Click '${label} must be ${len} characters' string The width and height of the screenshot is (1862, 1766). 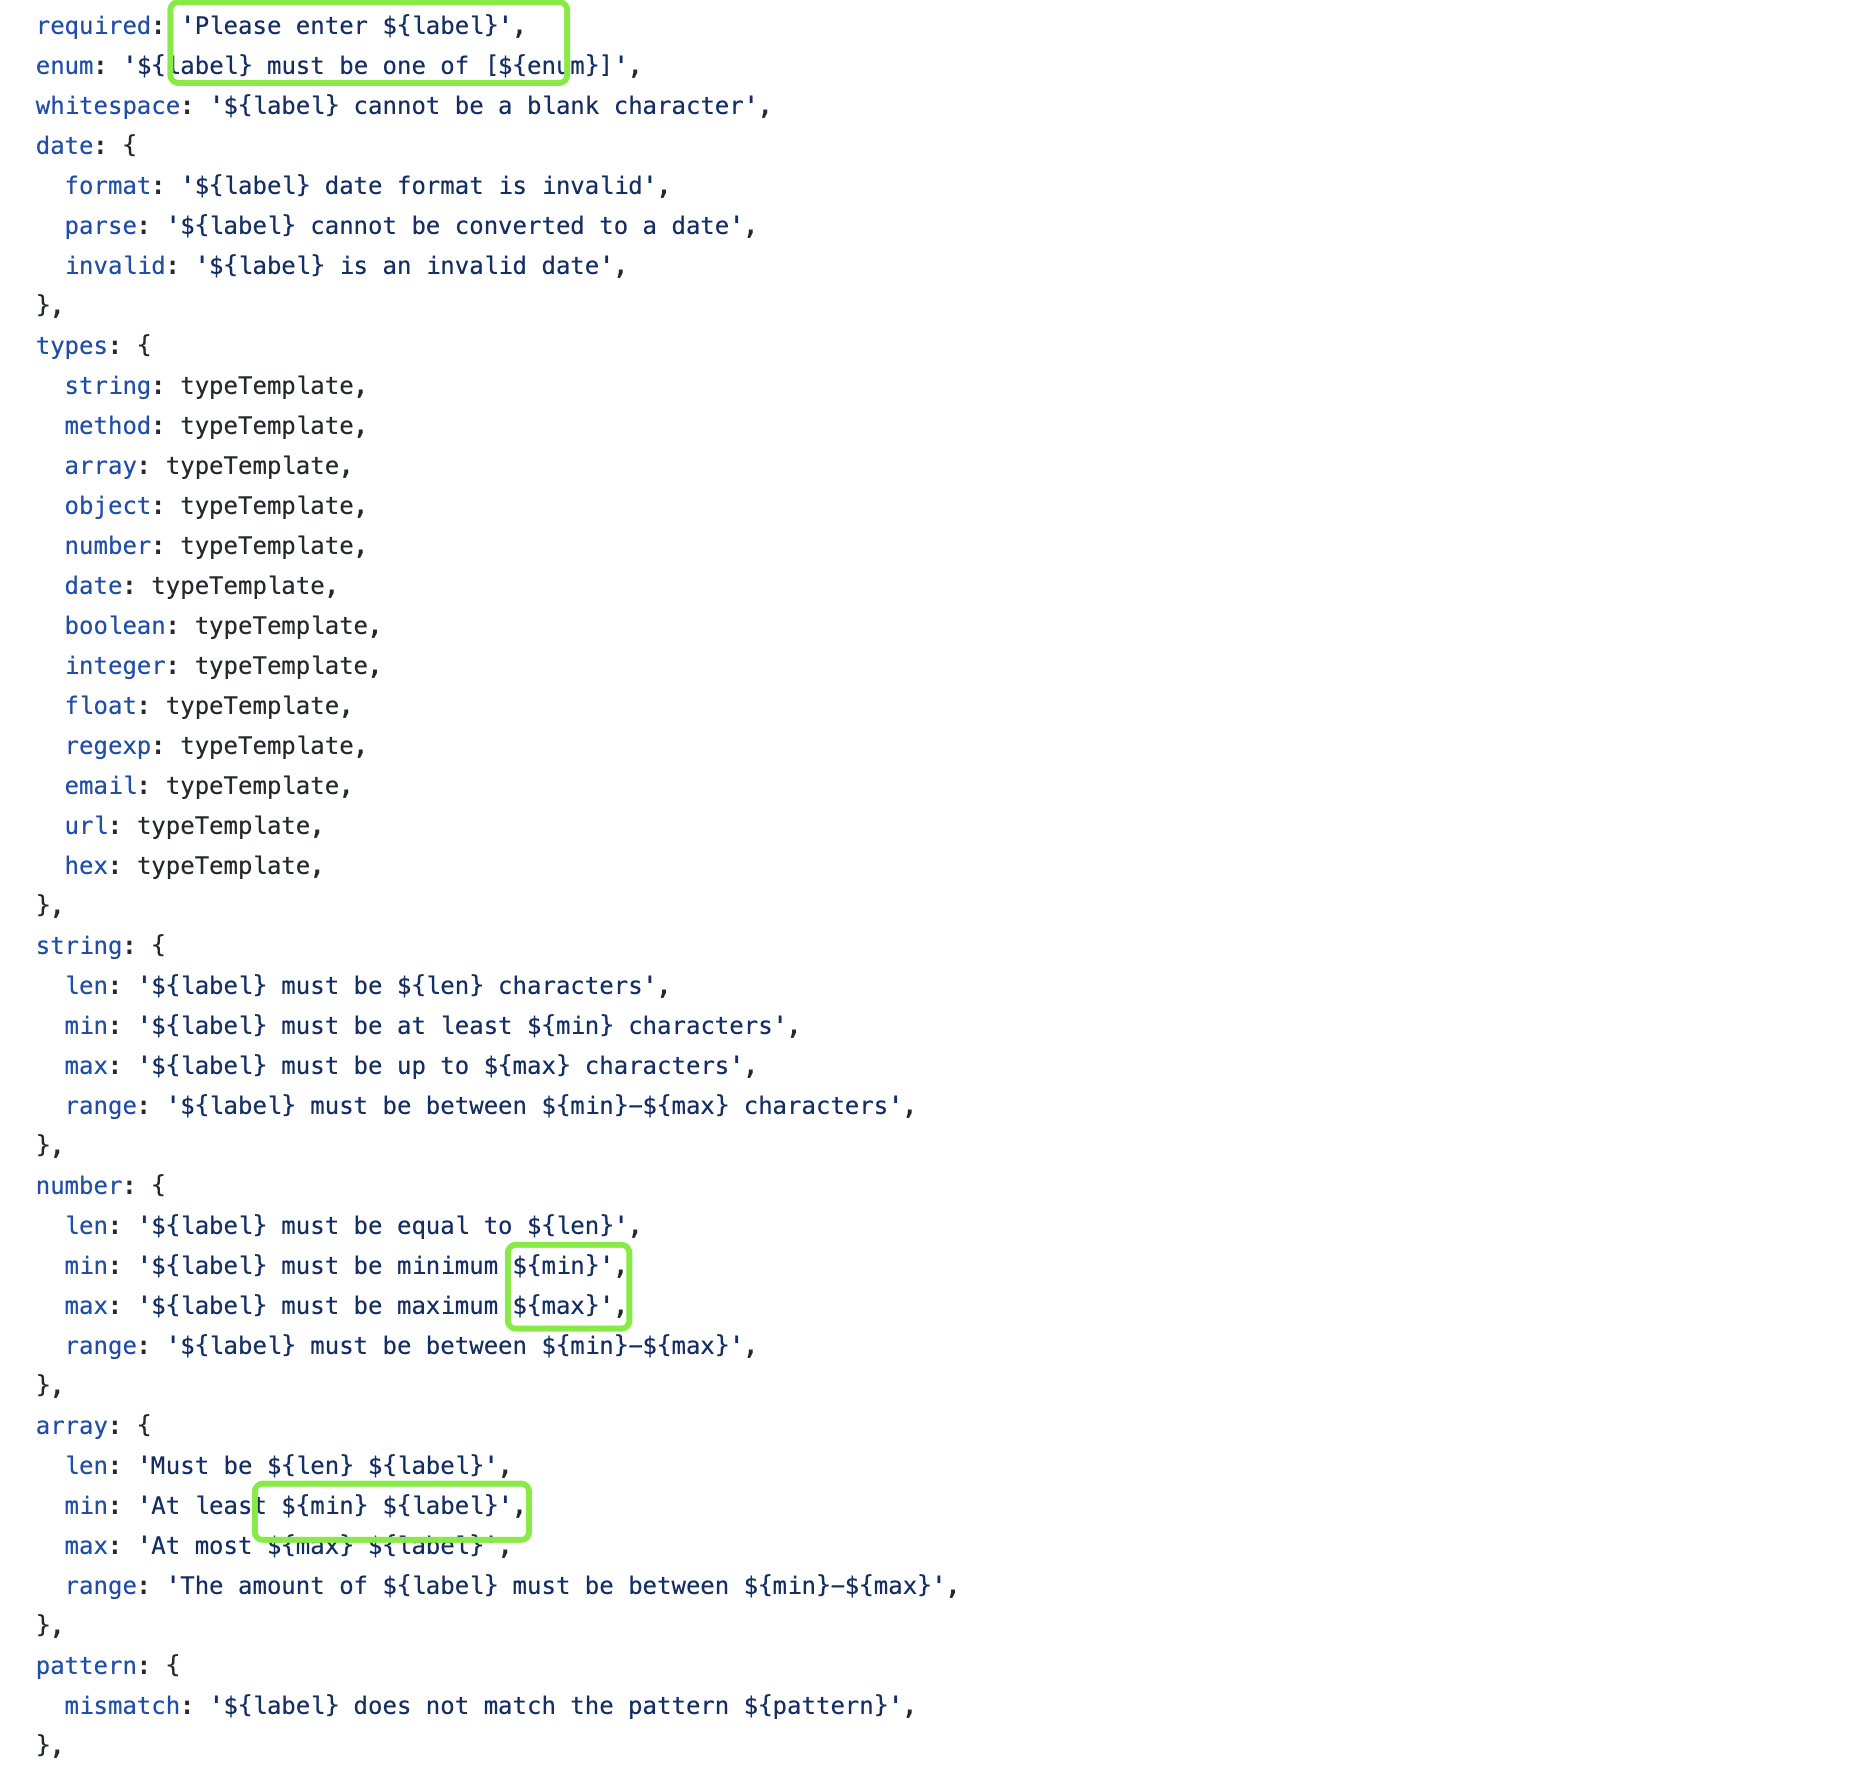point(397,986)
